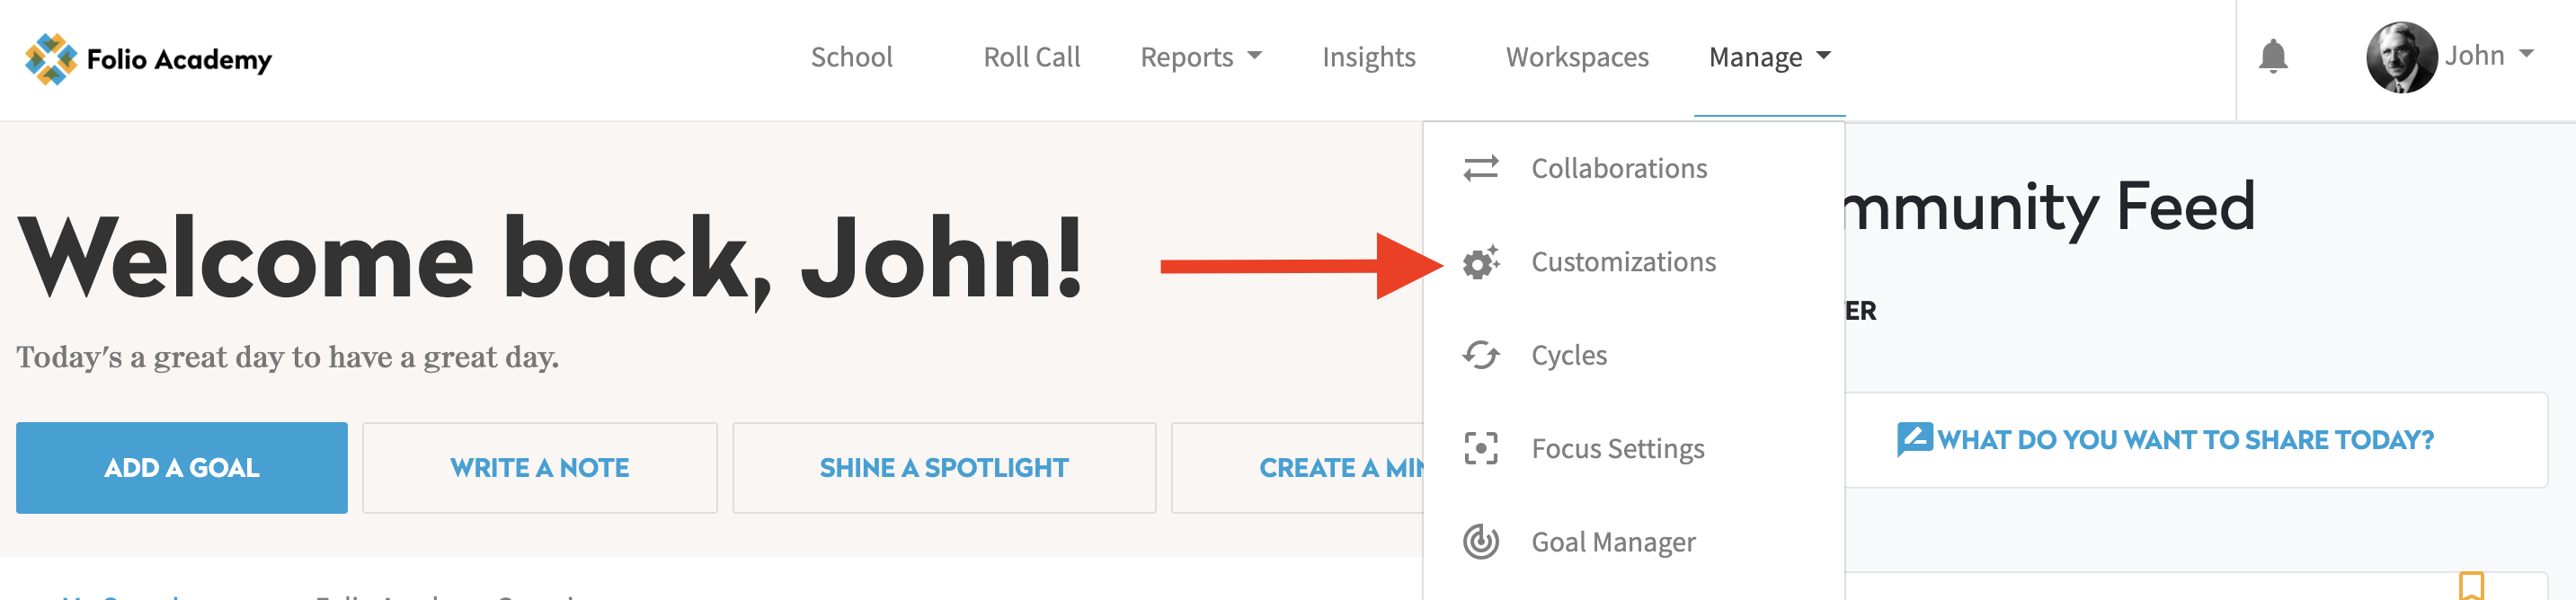
Task: Click the Focus Settings crosshair icon
Action: [x=1483, y=448]
